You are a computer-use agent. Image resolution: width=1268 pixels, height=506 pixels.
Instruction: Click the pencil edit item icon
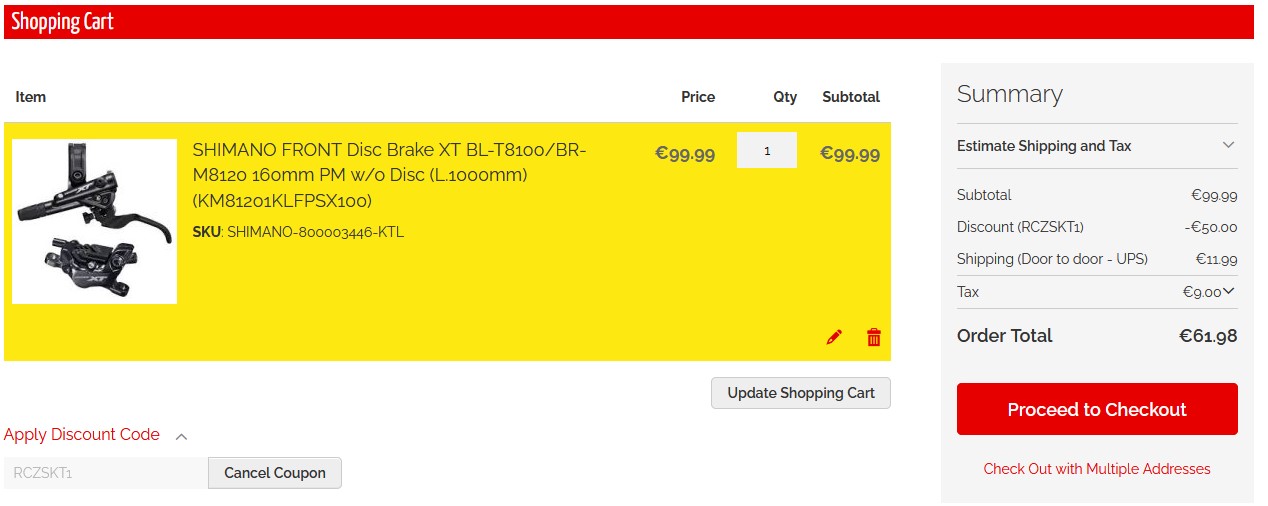(834, 337)
